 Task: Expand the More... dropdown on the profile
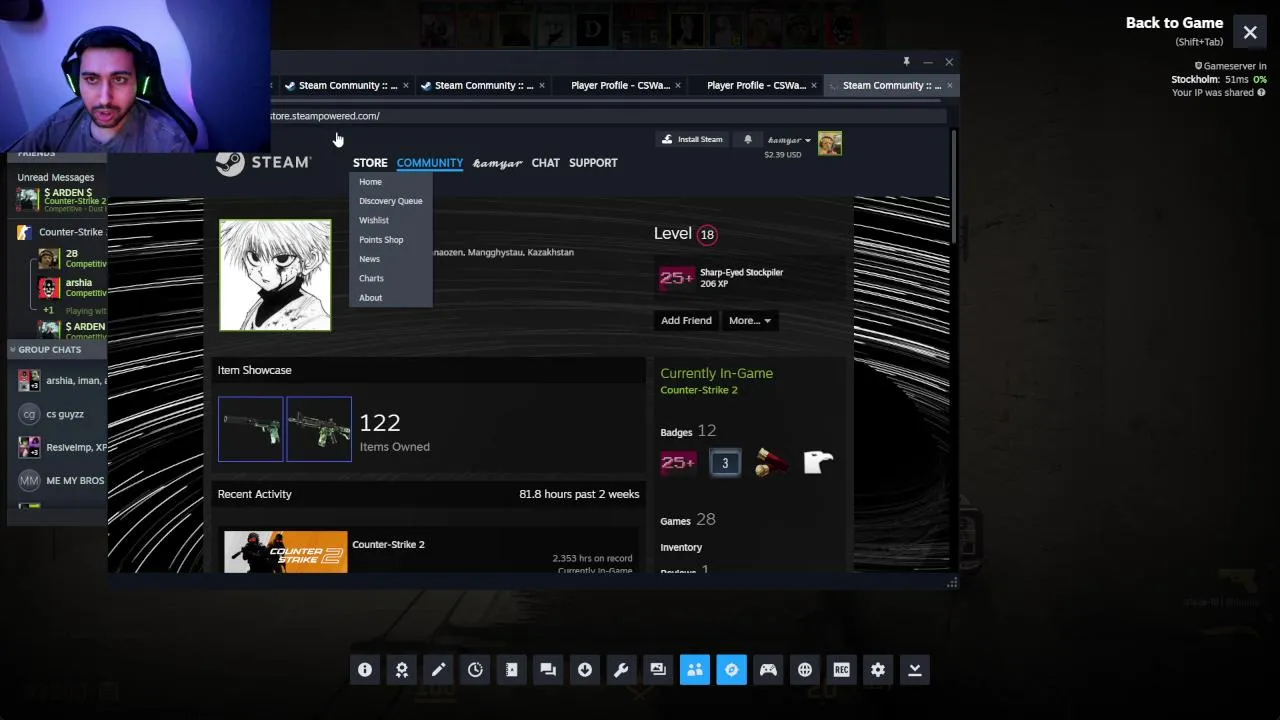coord(749,320)
